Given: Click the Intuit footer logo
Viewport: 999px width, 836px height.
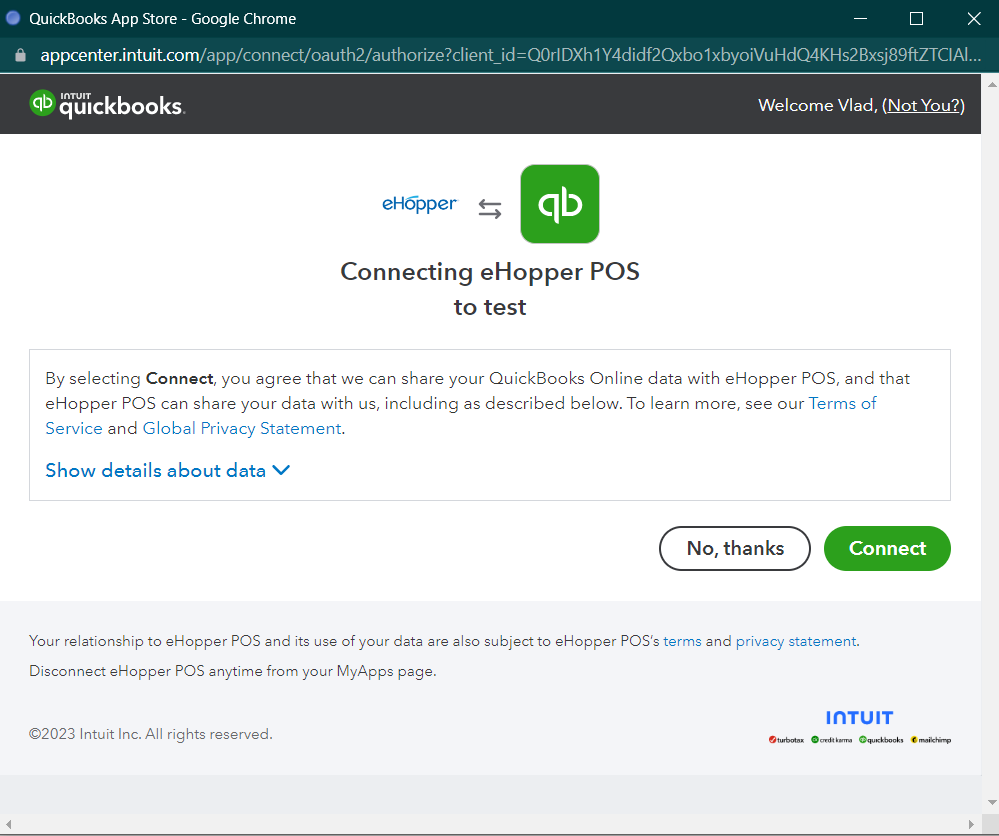Looking at the screenshot, I should pos(859,717).
